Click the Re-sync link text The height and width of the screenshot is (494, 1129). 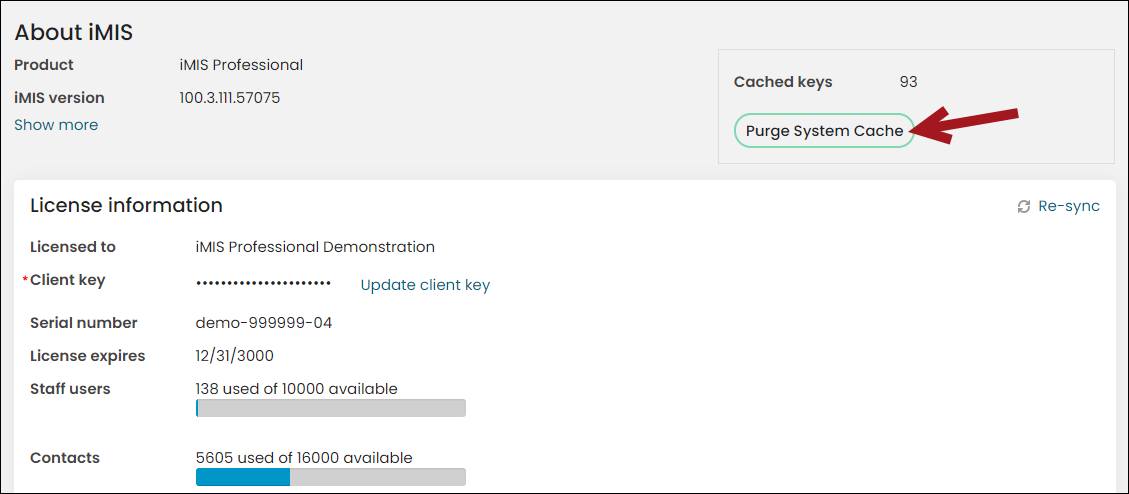1069,207
